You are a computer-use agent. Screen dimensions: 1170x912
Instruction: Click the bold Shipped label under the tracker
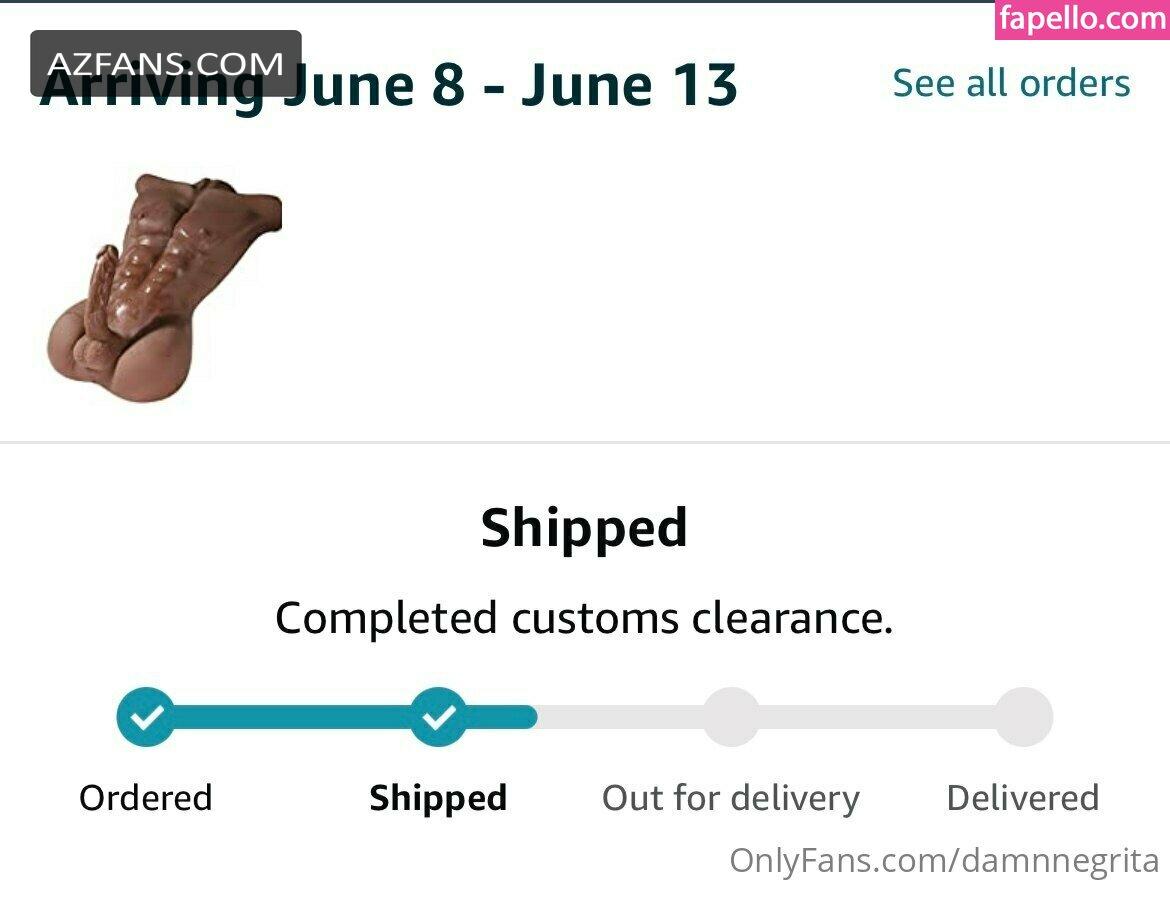click(438, 798)
